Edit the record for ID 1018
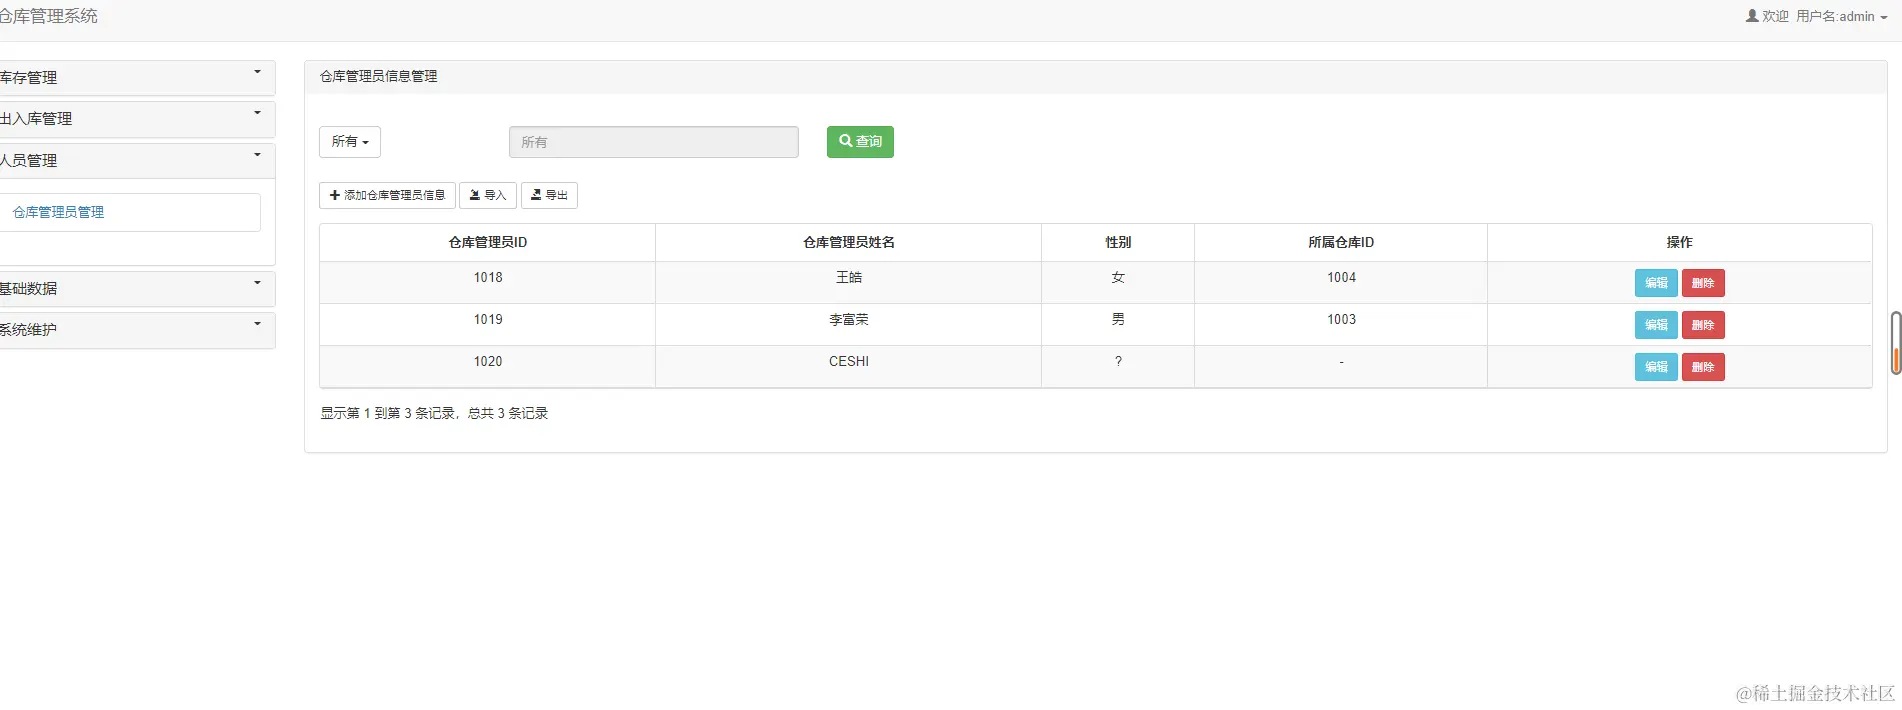Image resolution: width=1902 pixels, height=710 pixels. pos(1656,283)
